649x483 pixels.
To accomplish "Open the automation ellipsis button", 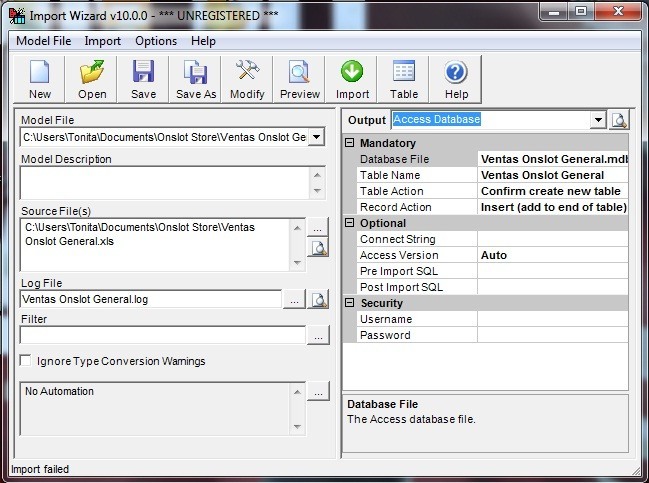I will pyautogui.click(x=318, y=392).
